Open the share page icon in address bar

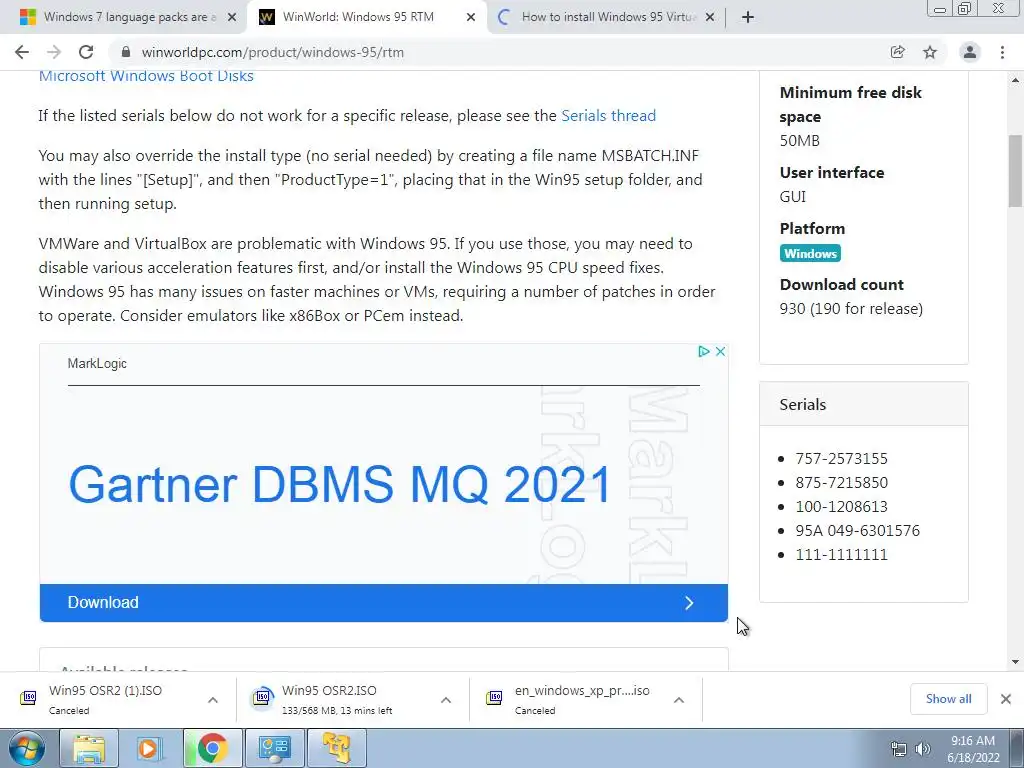[897, 52]
